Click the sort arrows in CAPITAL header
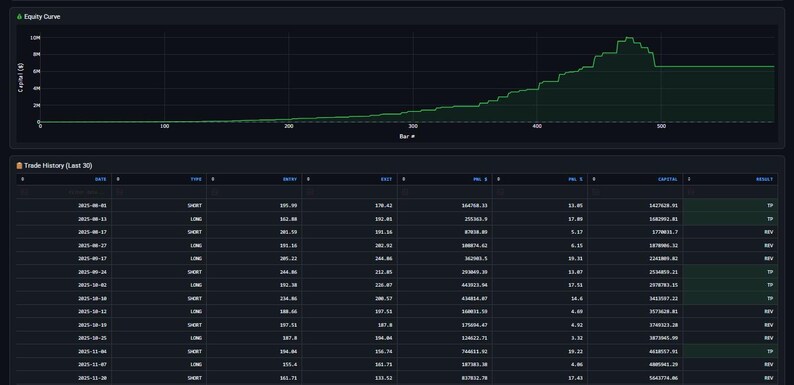The height and width of the screenshot is (385, 794). pyautogui.click(x=594, y=179)
